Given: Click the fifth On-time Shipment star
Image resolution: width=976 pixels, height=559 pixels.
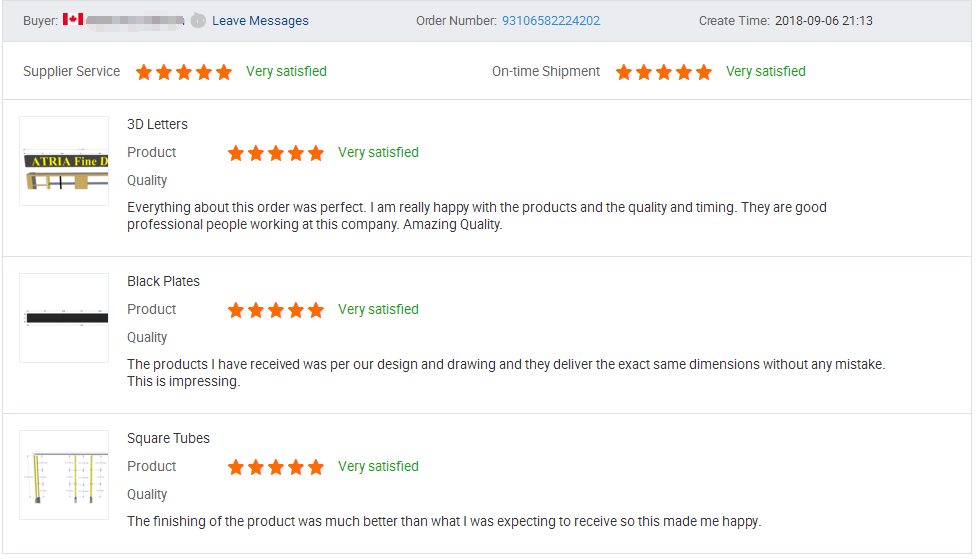Looking at the screenshot, I should 703,72.
